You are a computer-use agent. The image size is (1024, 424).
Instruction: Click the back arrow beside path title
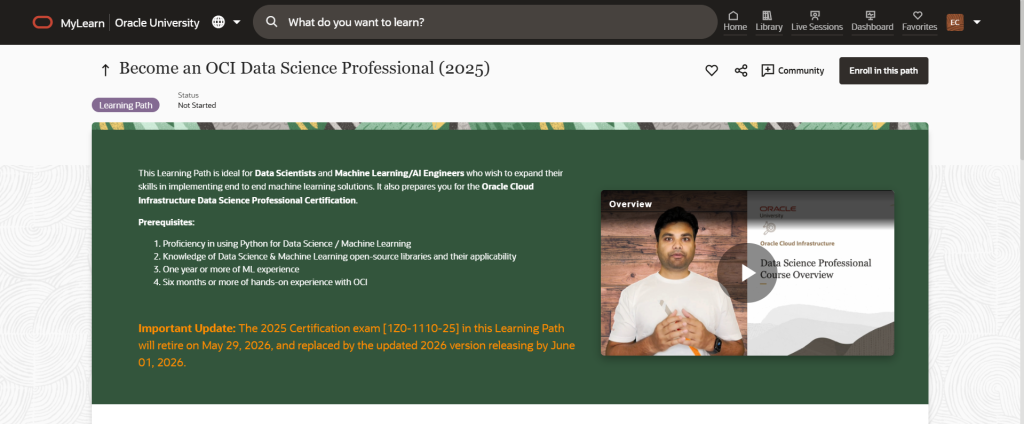[x=105, y=70]
